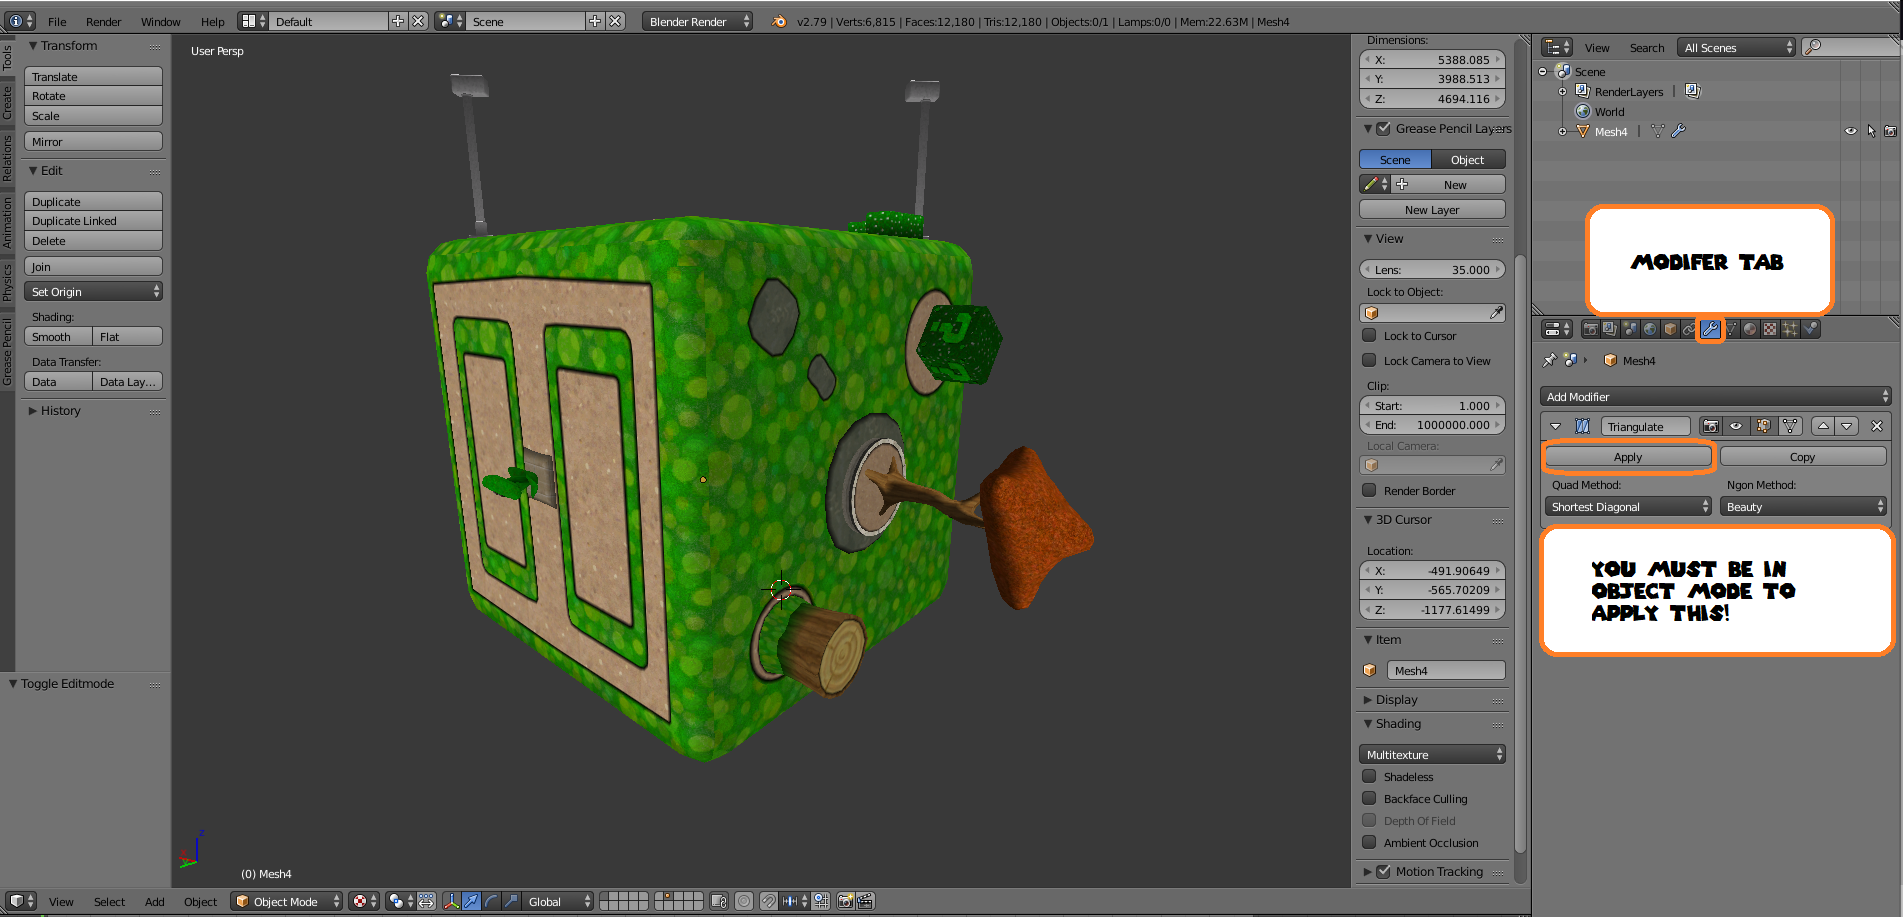Toggle Triangulate modifier edit mode display

1763,426
